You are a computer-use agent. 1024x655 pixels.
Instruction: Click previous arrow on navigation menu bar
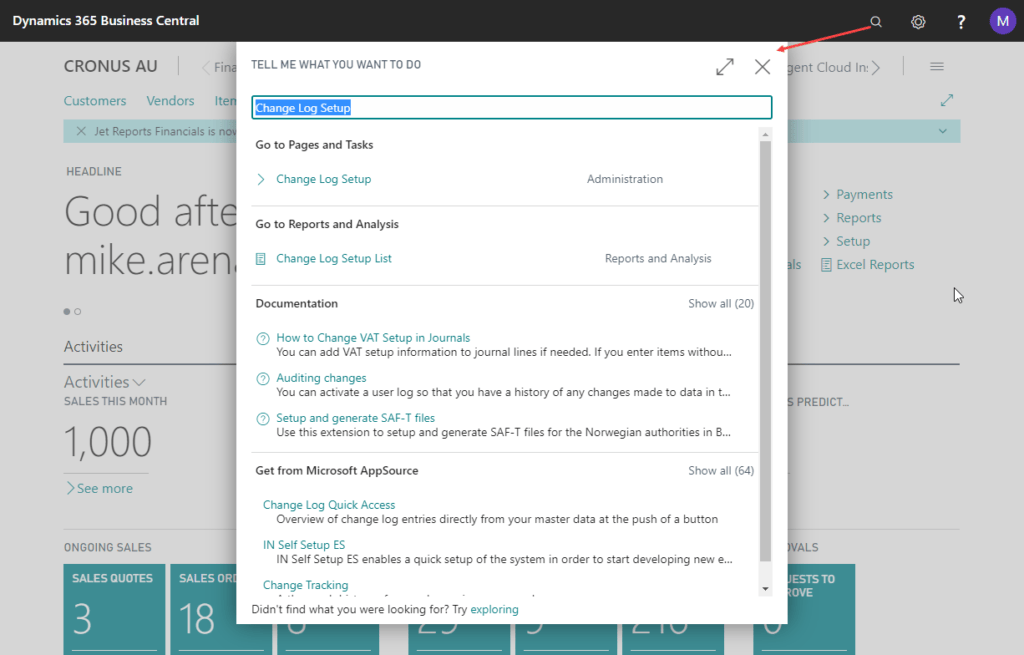[x=206, y=67]
